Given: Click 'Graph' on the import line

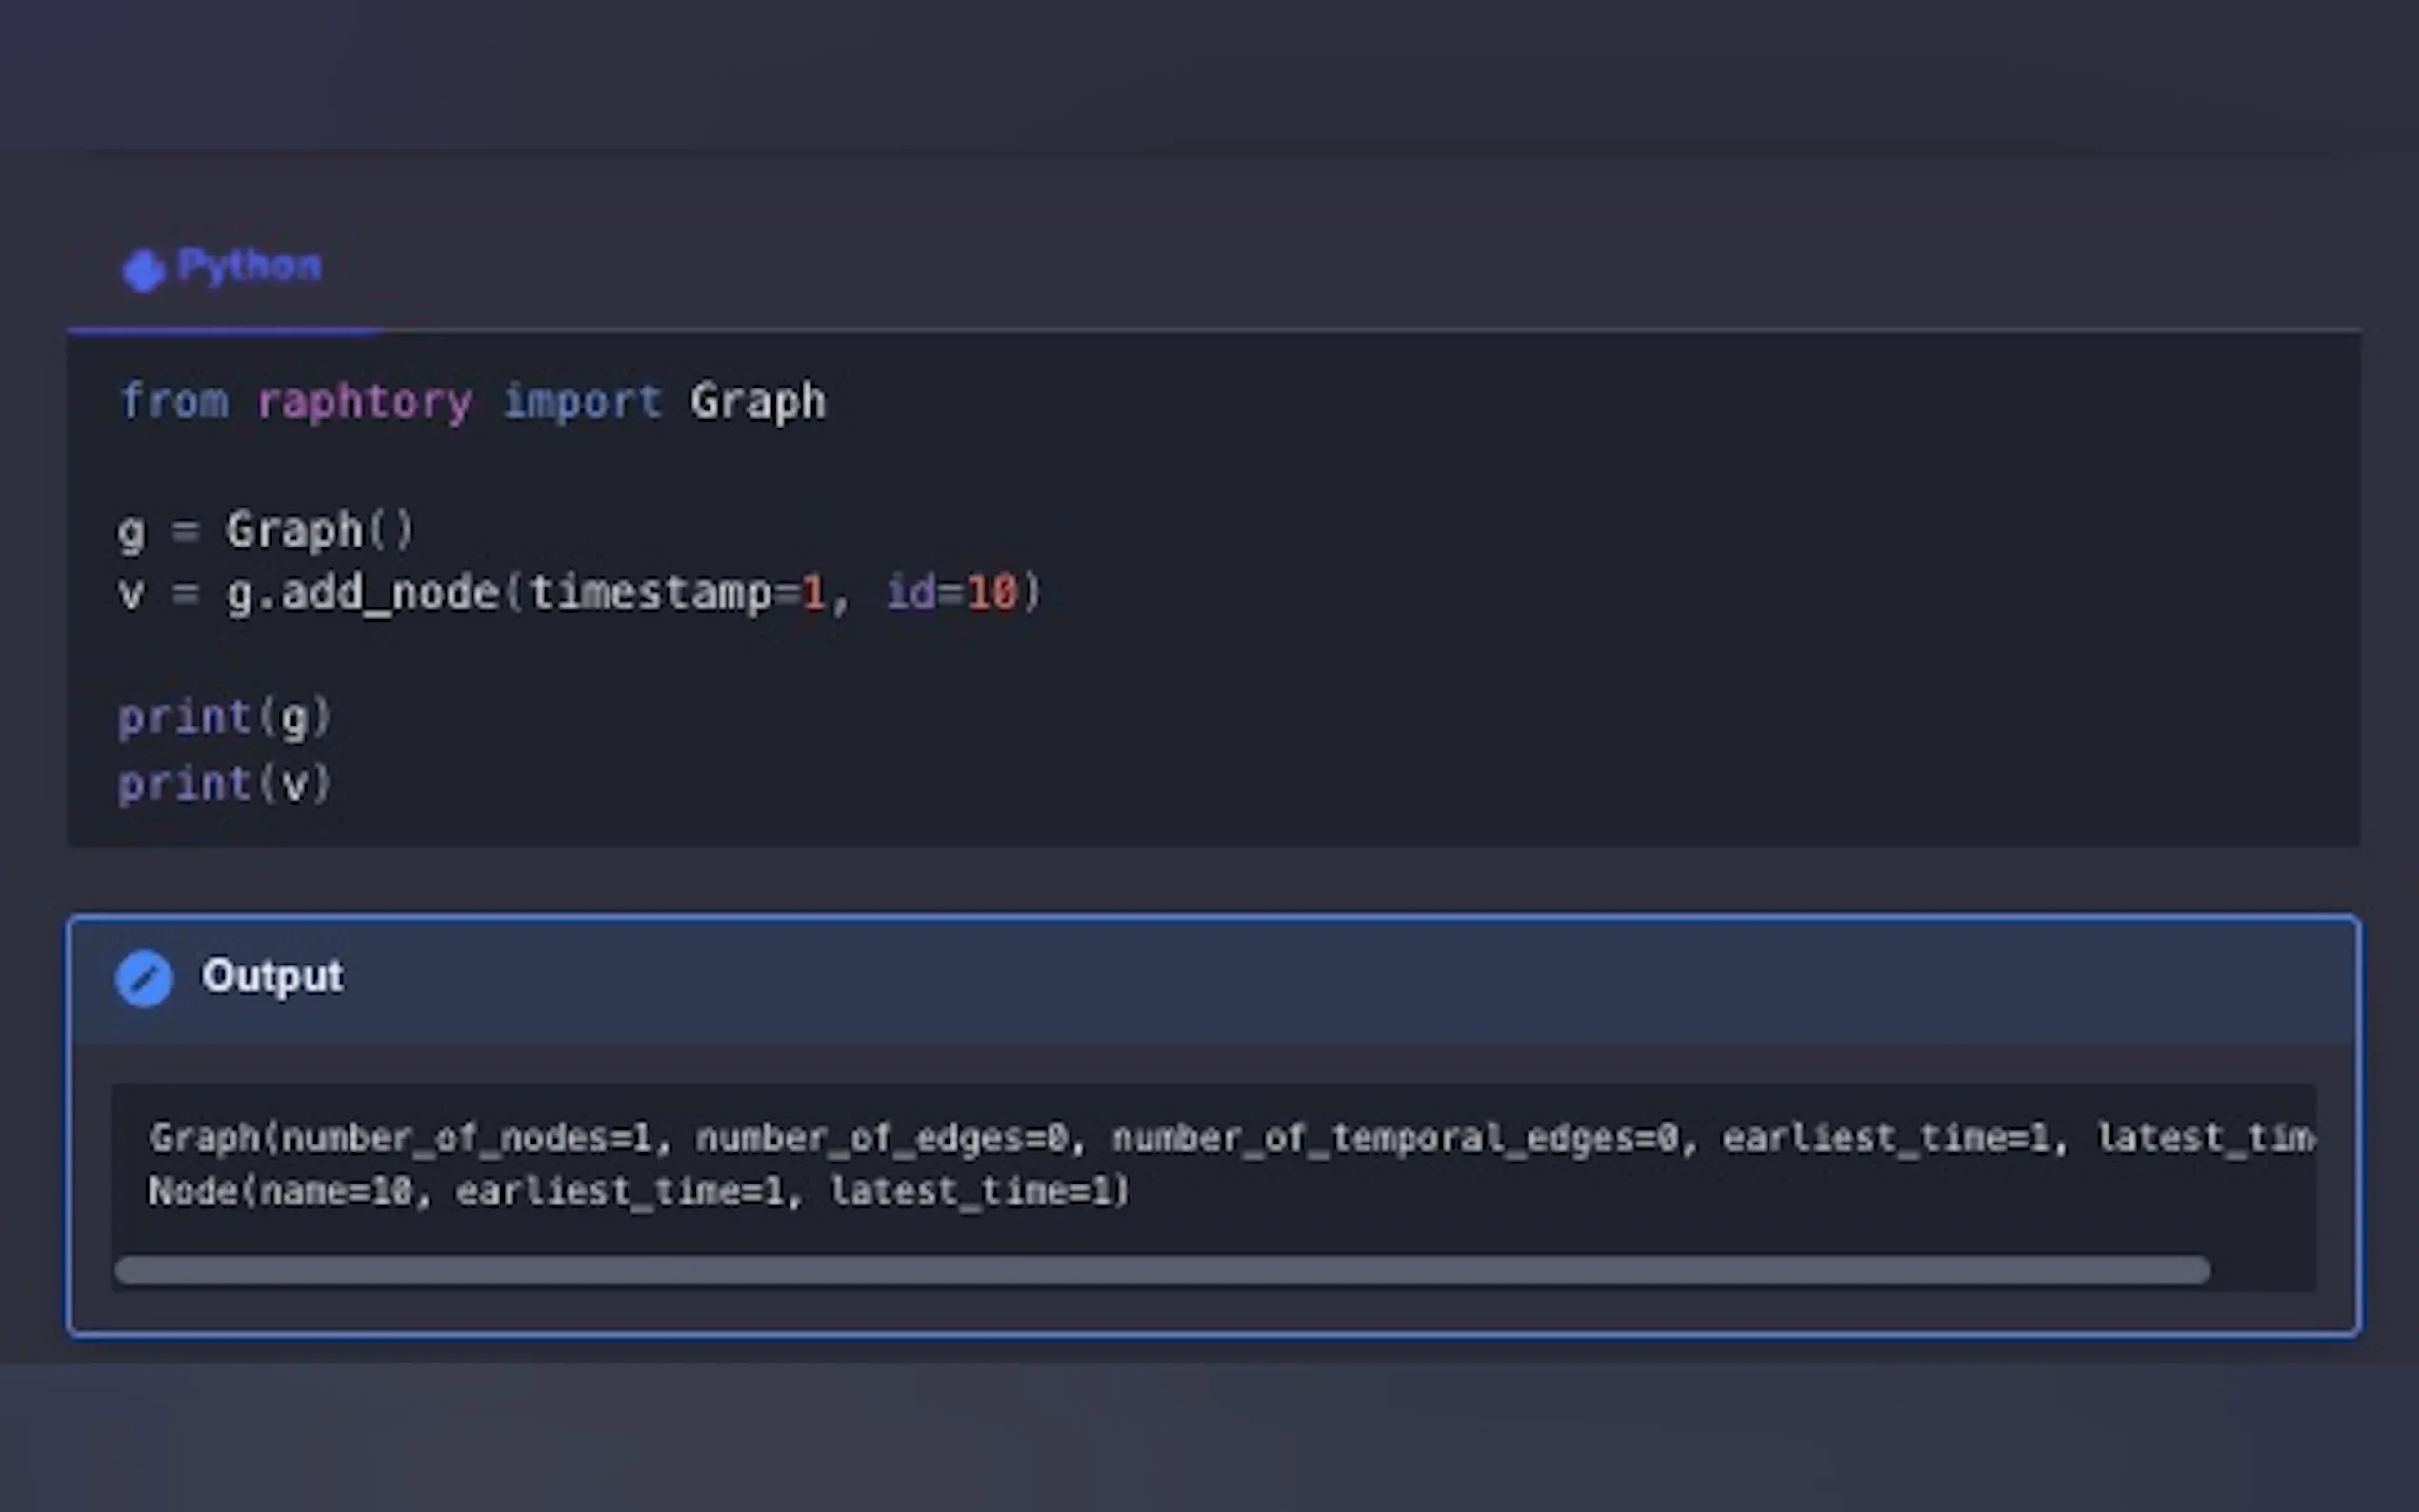Looking at the screenshot, I should click(x=758, y=402).
